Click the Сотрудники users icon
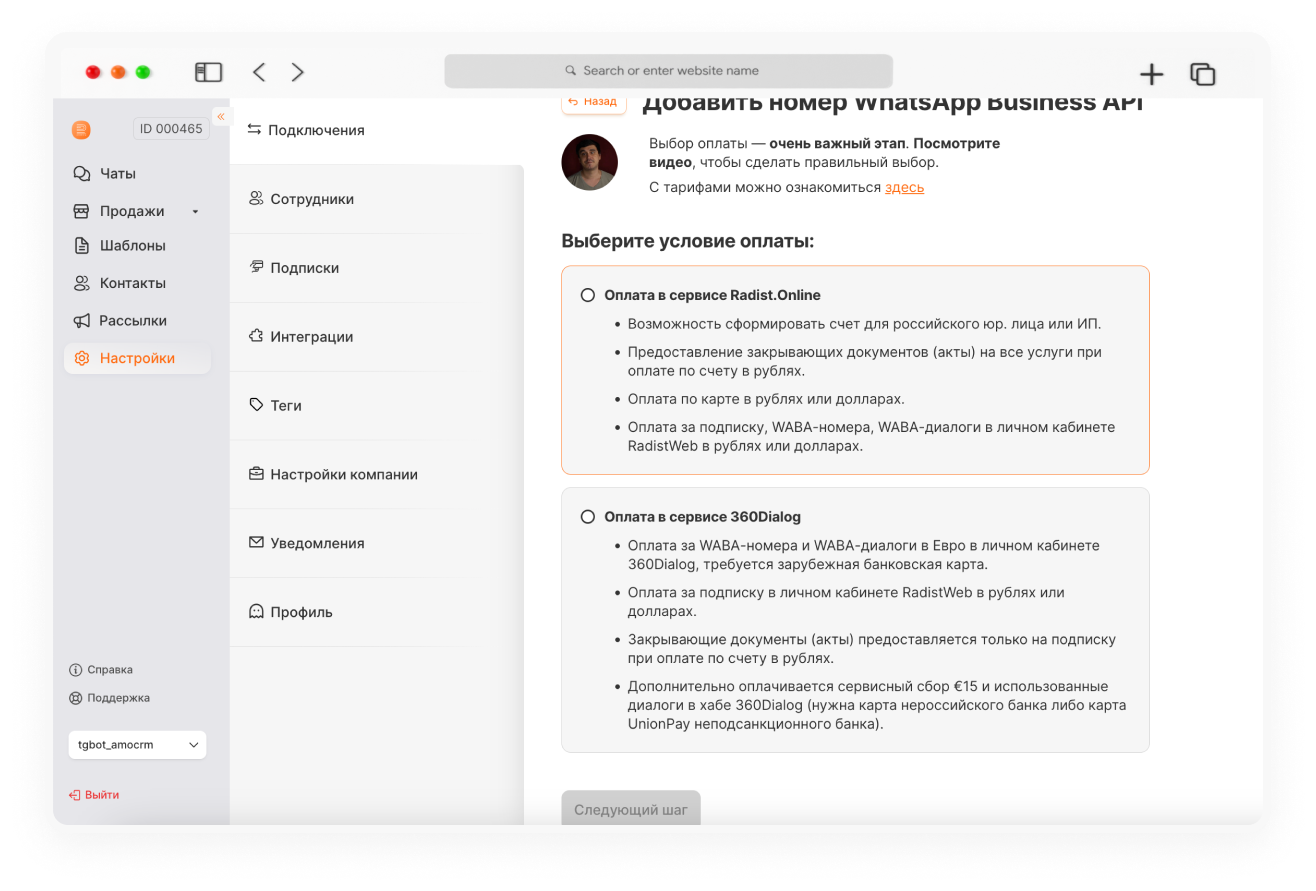 (256, 198)
